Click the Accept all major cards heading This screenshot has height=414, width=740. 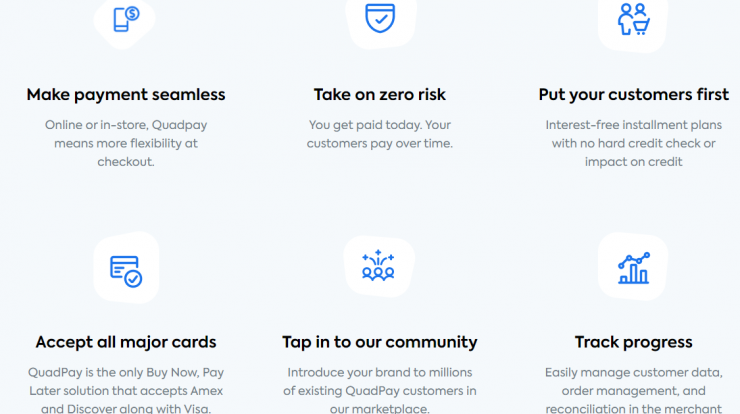click(126, 342)
